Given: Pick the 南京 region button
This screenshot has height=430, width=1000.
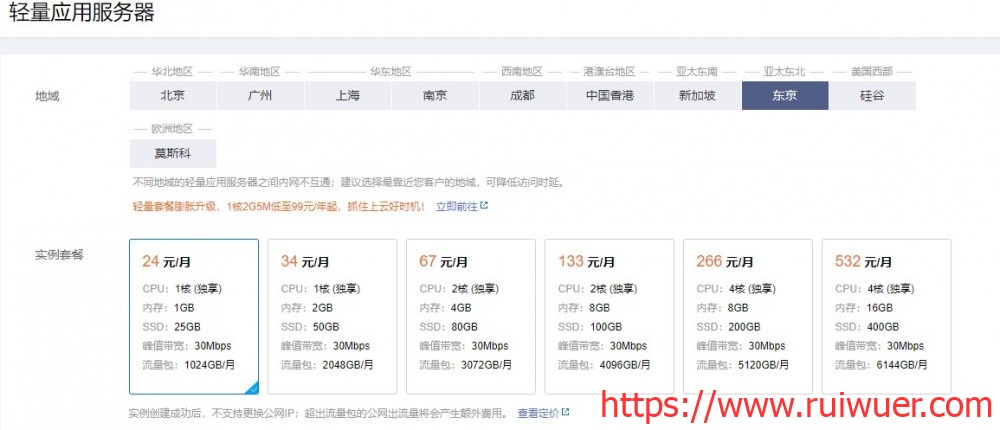Looking at the screenshot, I should click(434, 96).
